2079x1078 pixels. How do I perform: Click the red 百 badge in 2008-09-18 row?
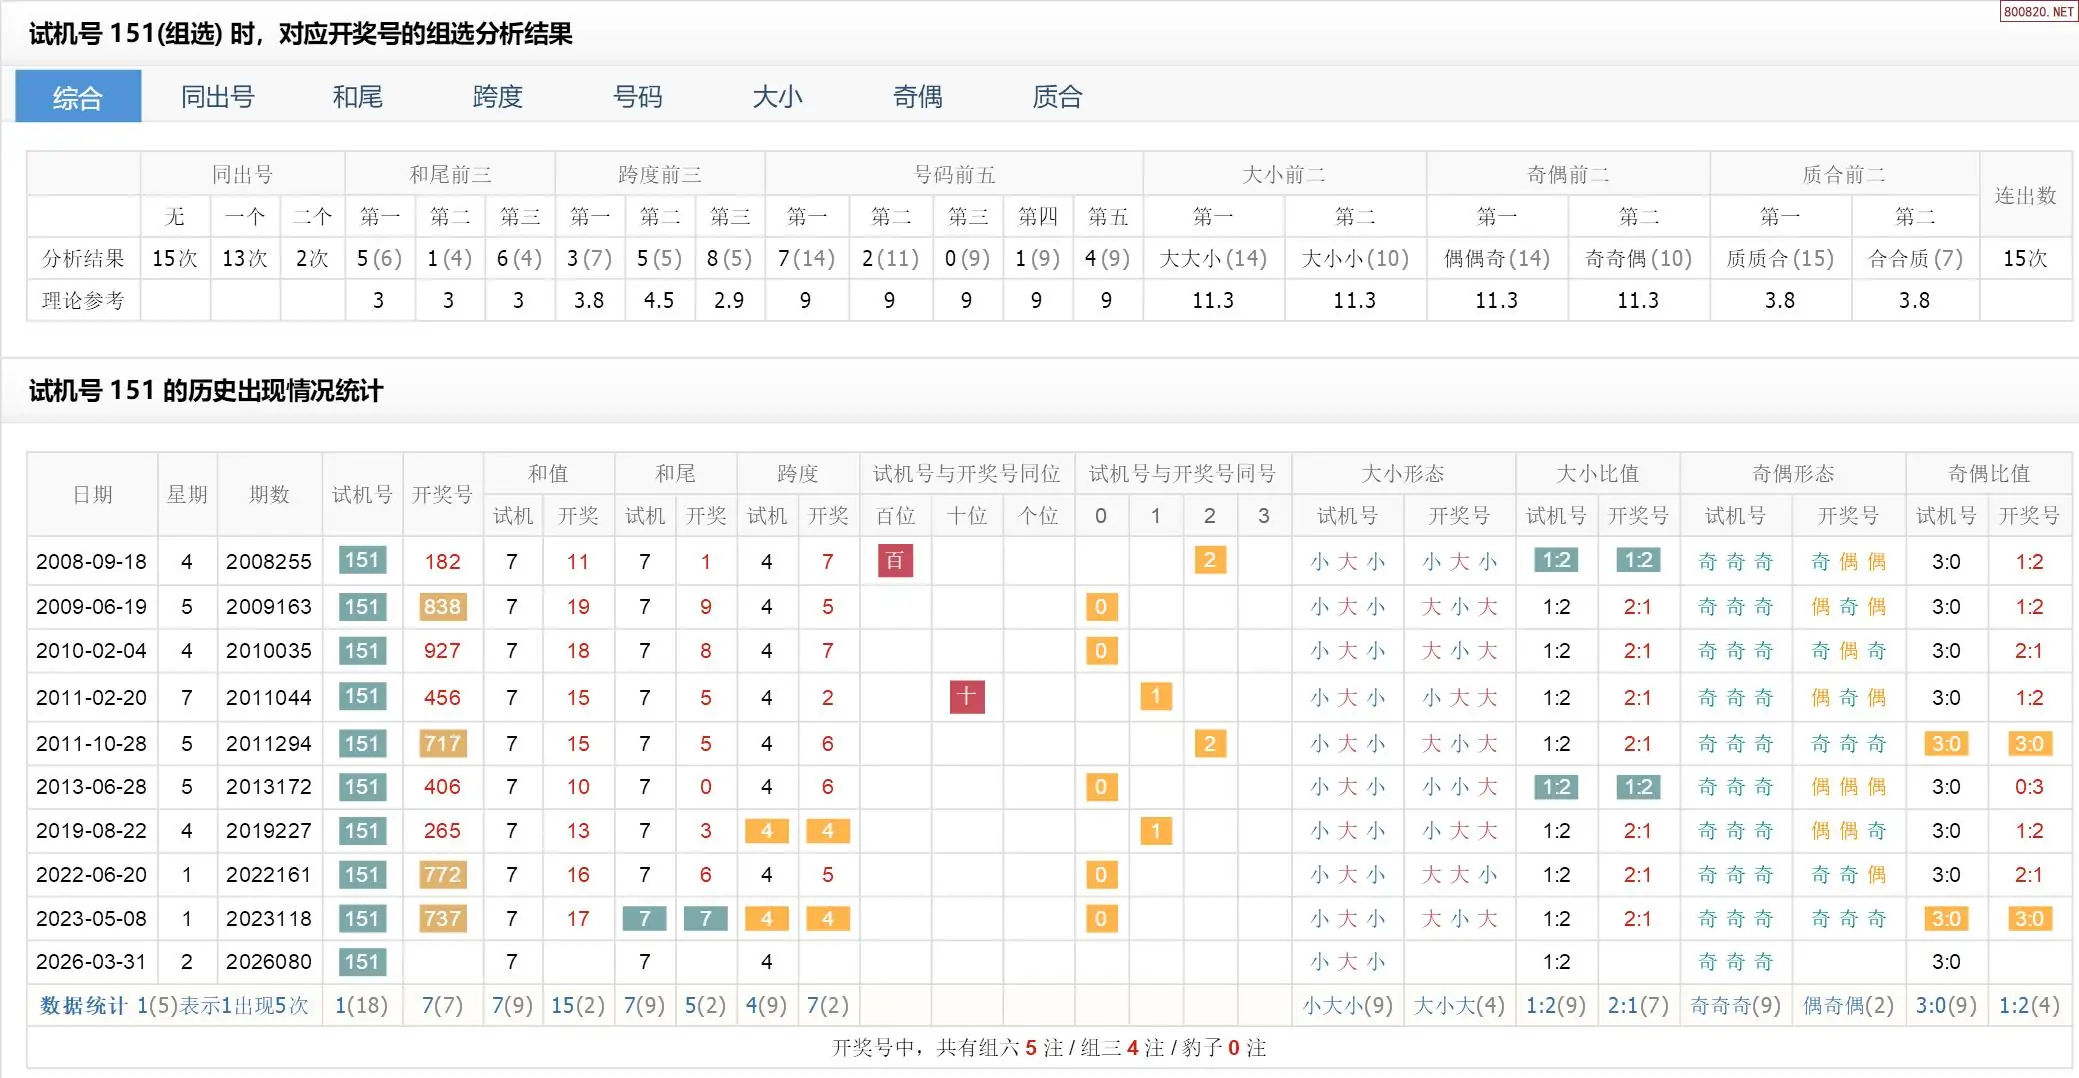click(x=894, y=561)
